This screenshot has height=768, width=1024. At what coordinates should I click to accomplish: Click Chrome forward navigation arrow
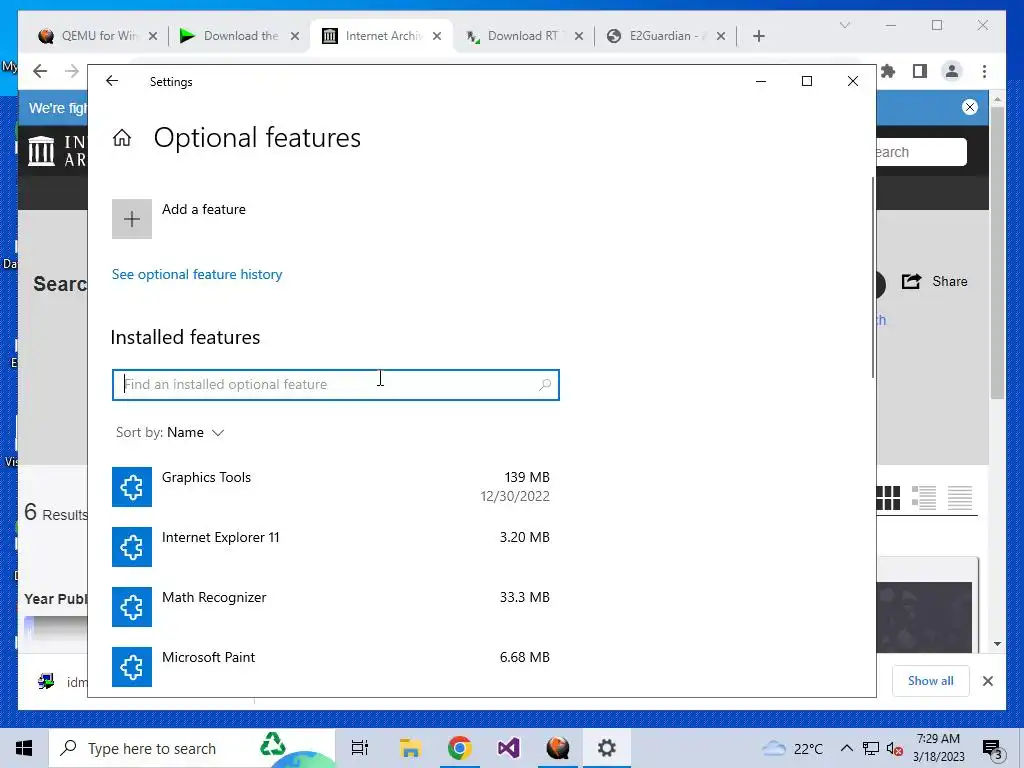72,71
